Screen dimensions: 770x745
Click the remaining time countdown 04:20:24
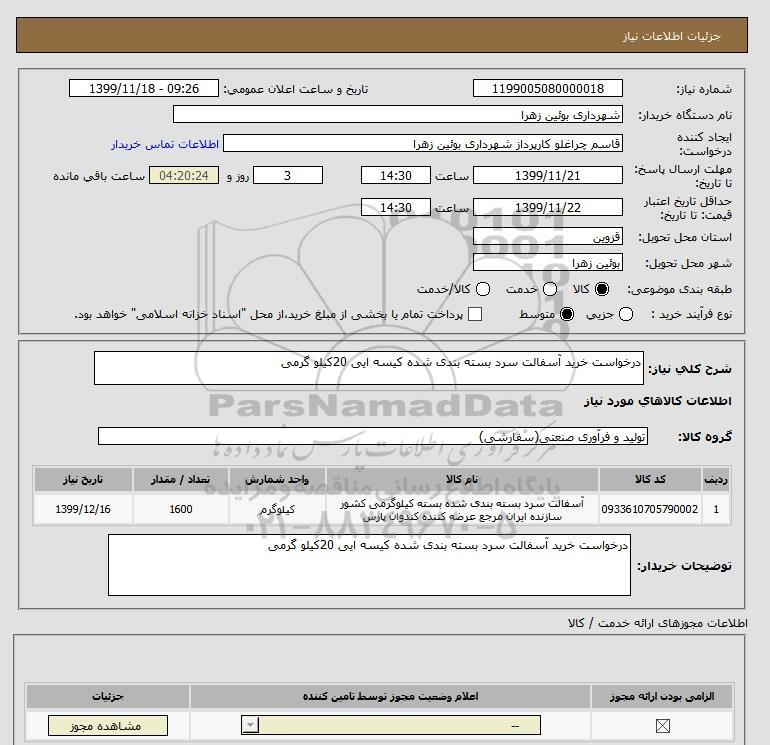pos(184,175)
